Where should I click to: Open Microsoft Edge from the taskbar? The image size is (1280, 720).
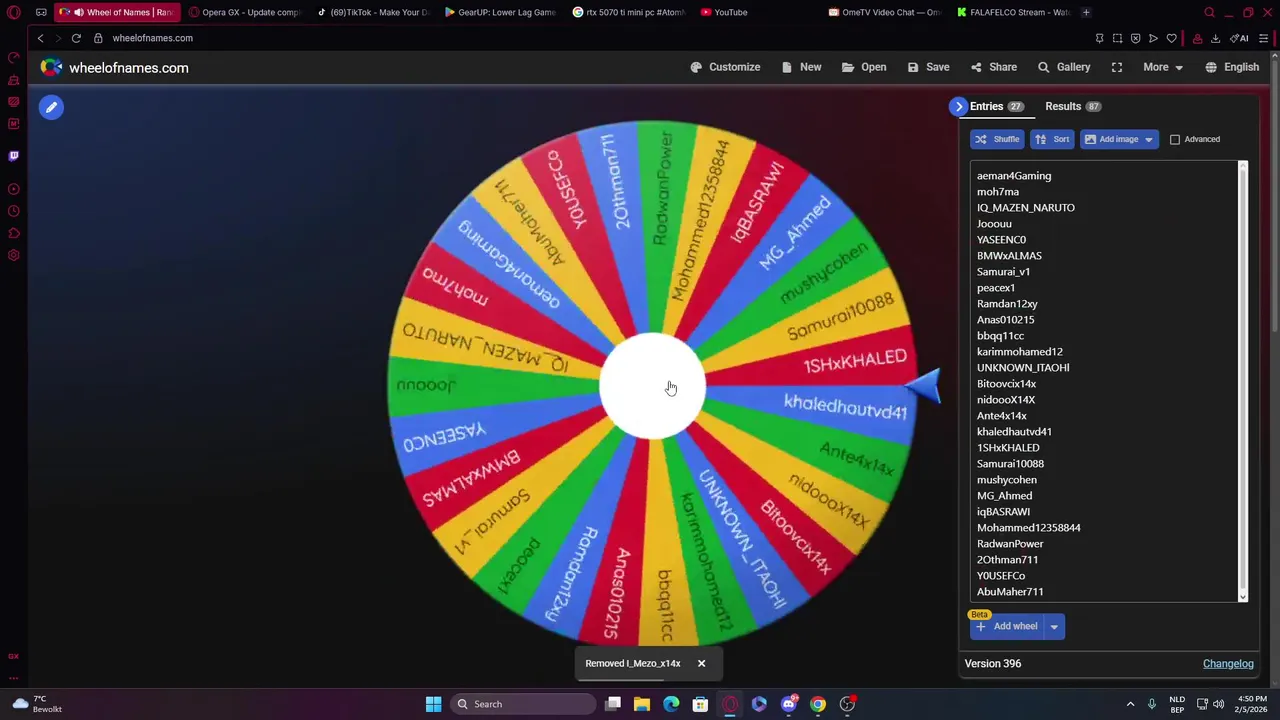pos(671,704)
